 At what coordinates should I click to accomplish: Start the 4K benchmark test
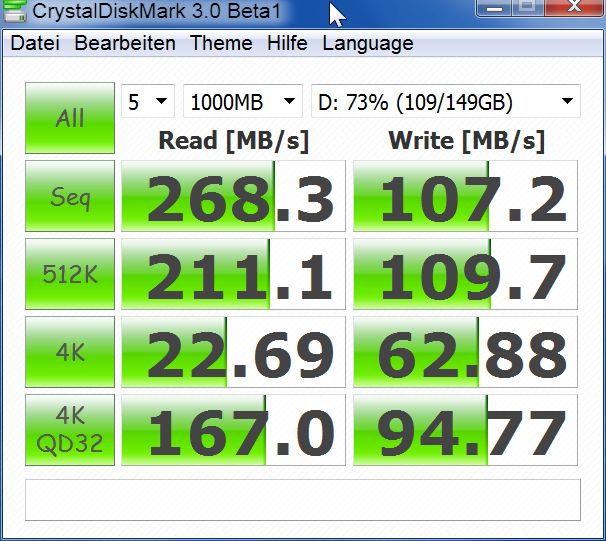point(70,352)
